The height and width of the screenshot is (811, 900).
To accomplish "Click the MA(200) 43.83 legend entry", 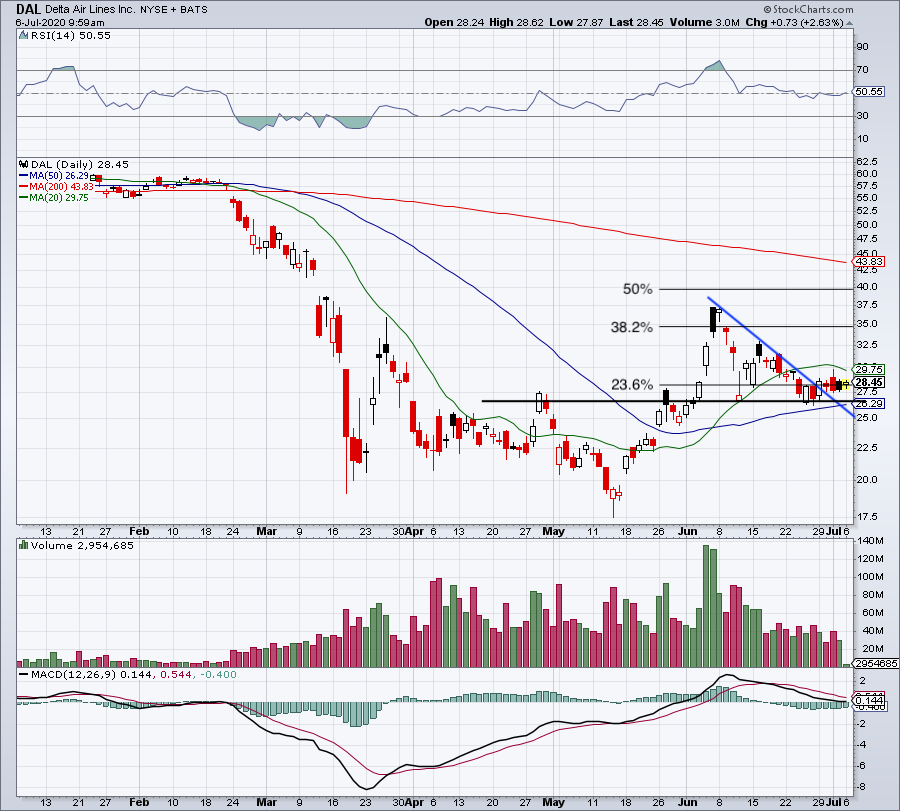I will tap(56, 187).
